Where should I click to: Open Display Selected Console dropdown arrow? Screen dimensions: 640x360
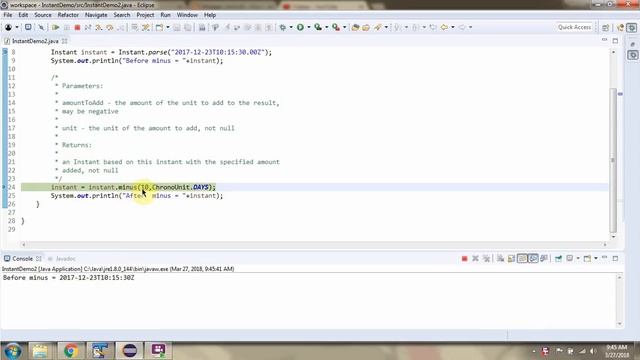pyautogui.click(x=578, y=258)
